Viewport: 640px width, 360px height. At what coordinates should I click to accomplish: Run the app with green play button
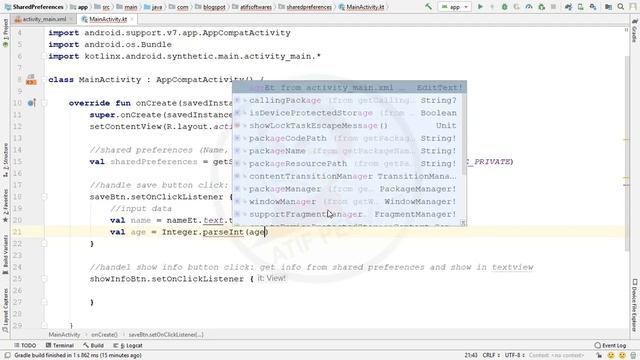pyautogui.click(x=480, y=7)
